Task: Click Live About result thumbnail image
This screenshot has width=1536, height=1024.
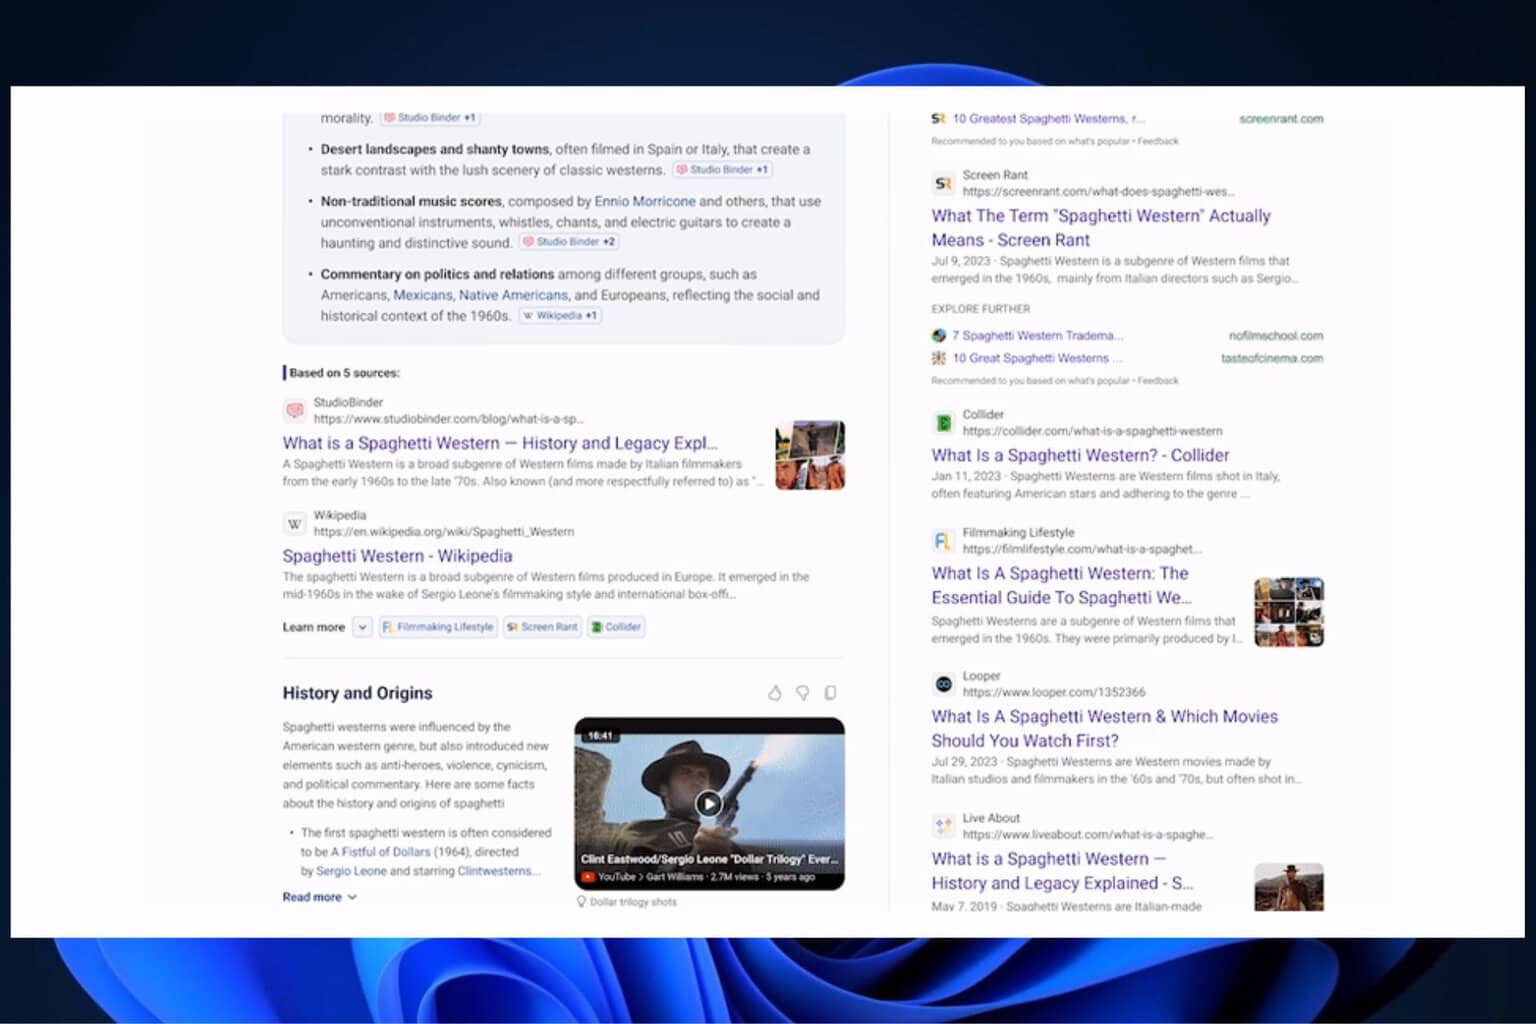Action: click(1289, 886)
